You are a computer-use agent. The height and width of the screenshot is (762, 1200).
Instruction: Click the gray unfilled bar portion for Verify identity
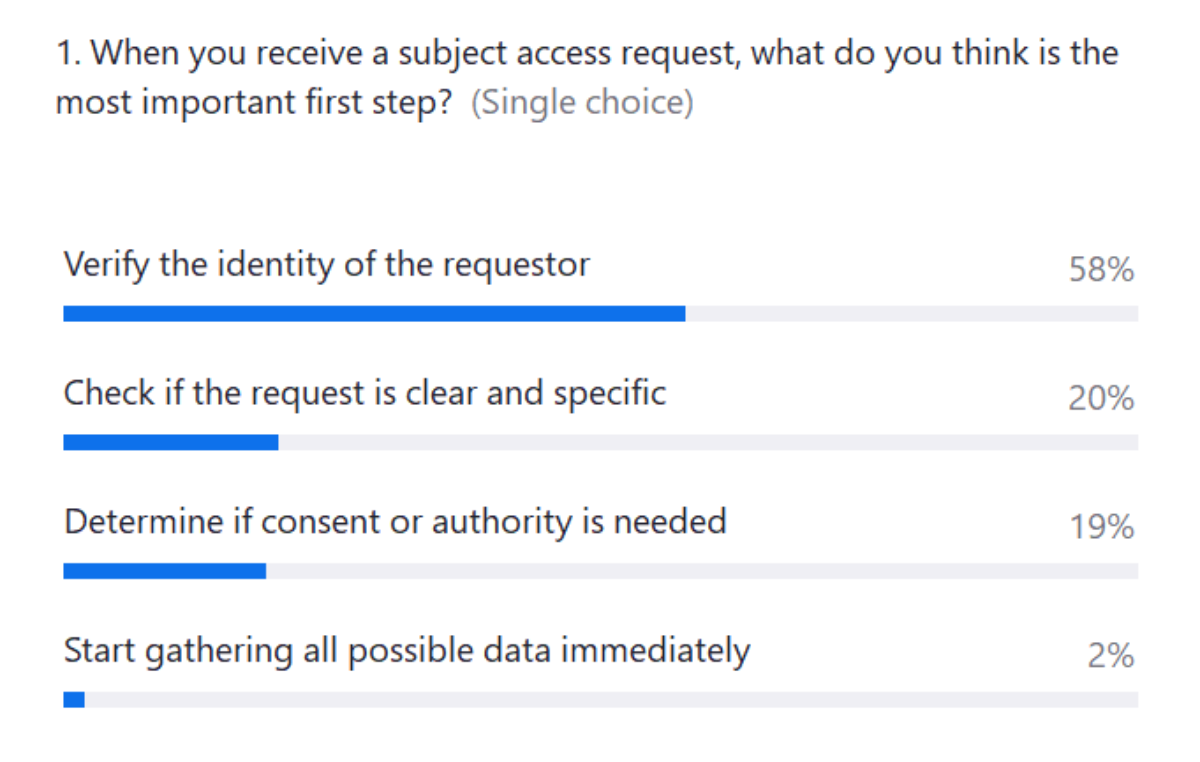[x=911, y=314]
